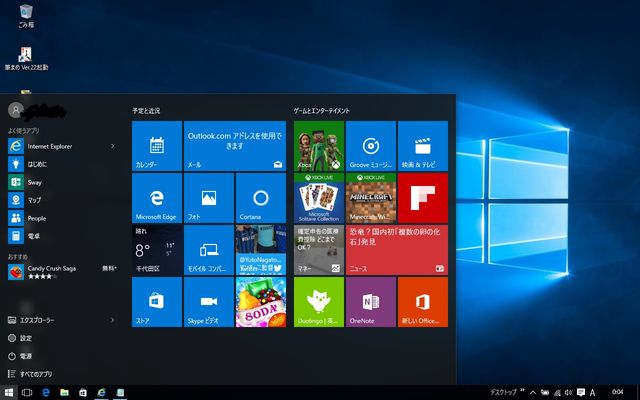Open the マネー (Money) tile
The width and height of the screenshot is (640, 400).
tap(319, 250)
